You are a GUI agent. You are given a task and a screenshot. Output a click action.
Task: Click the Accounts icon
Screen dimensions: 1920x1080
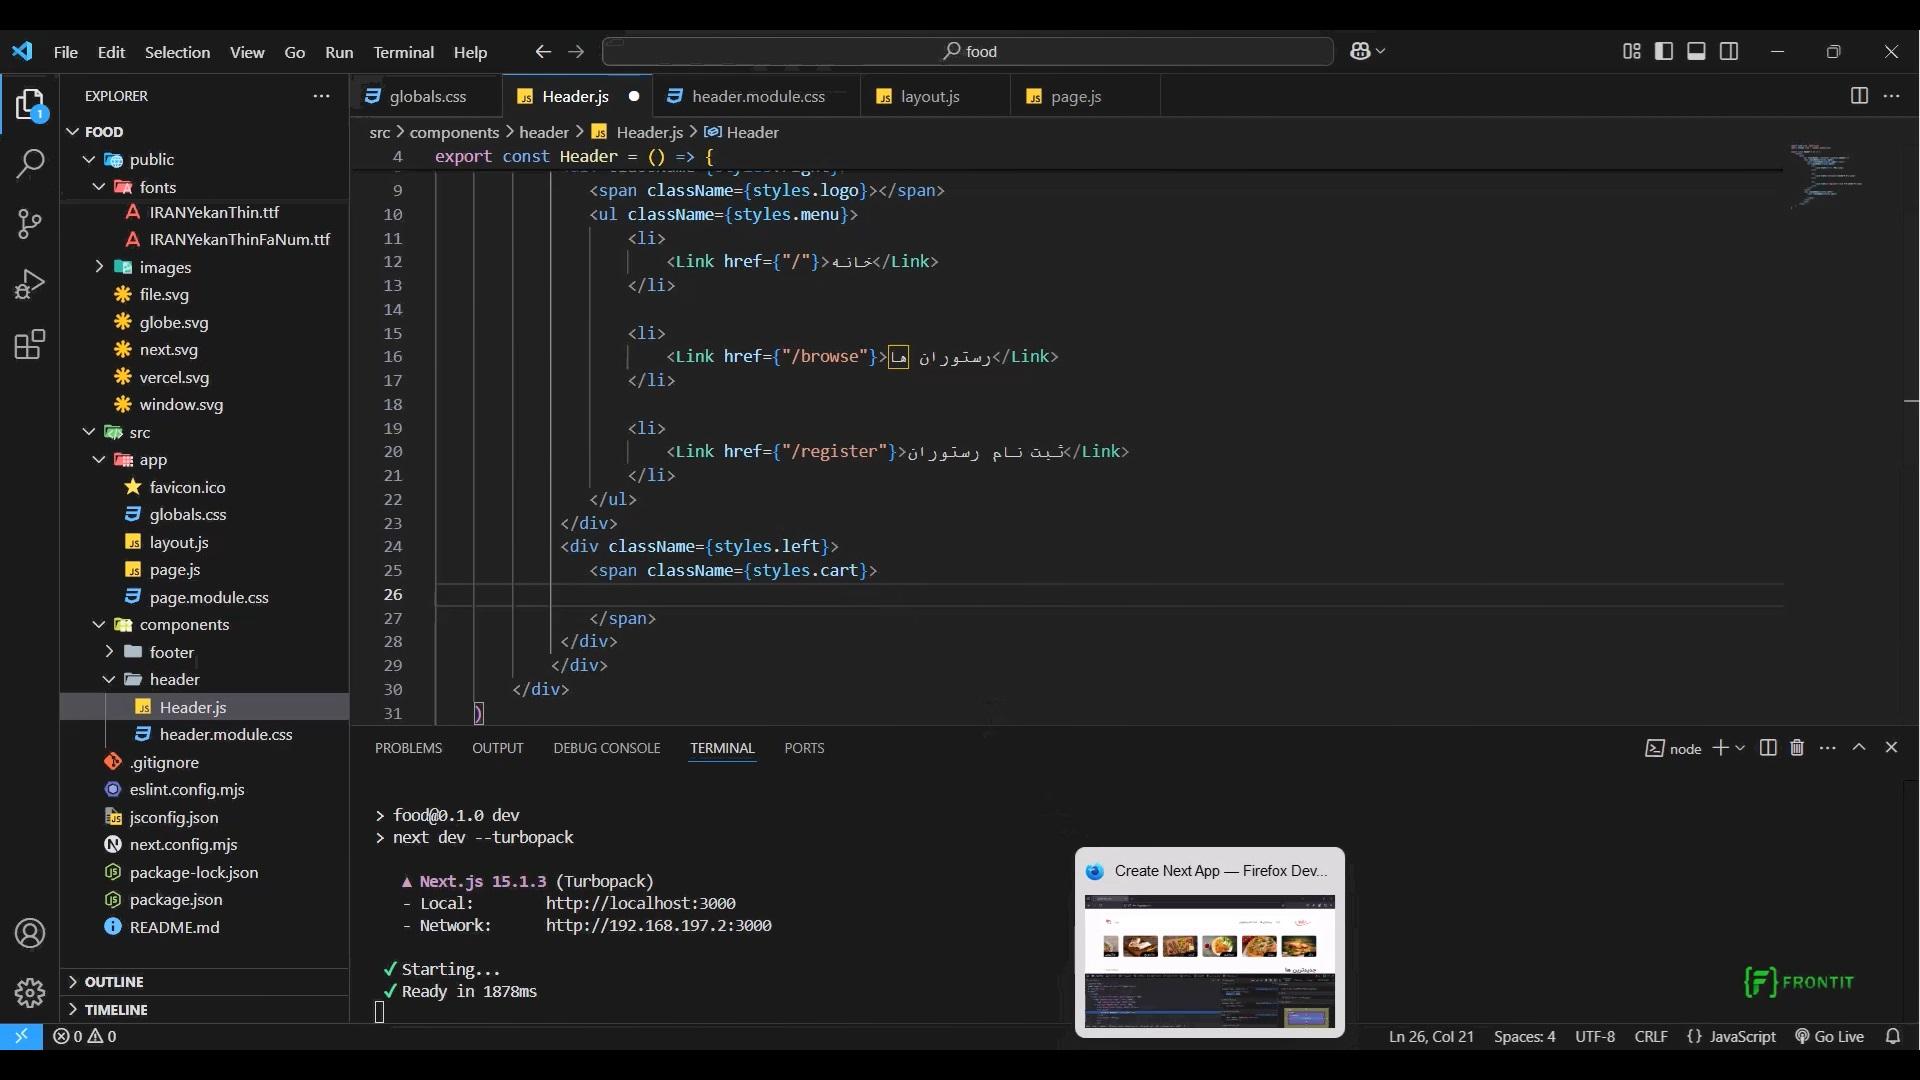pyautogui.click(x=30, y=933)
